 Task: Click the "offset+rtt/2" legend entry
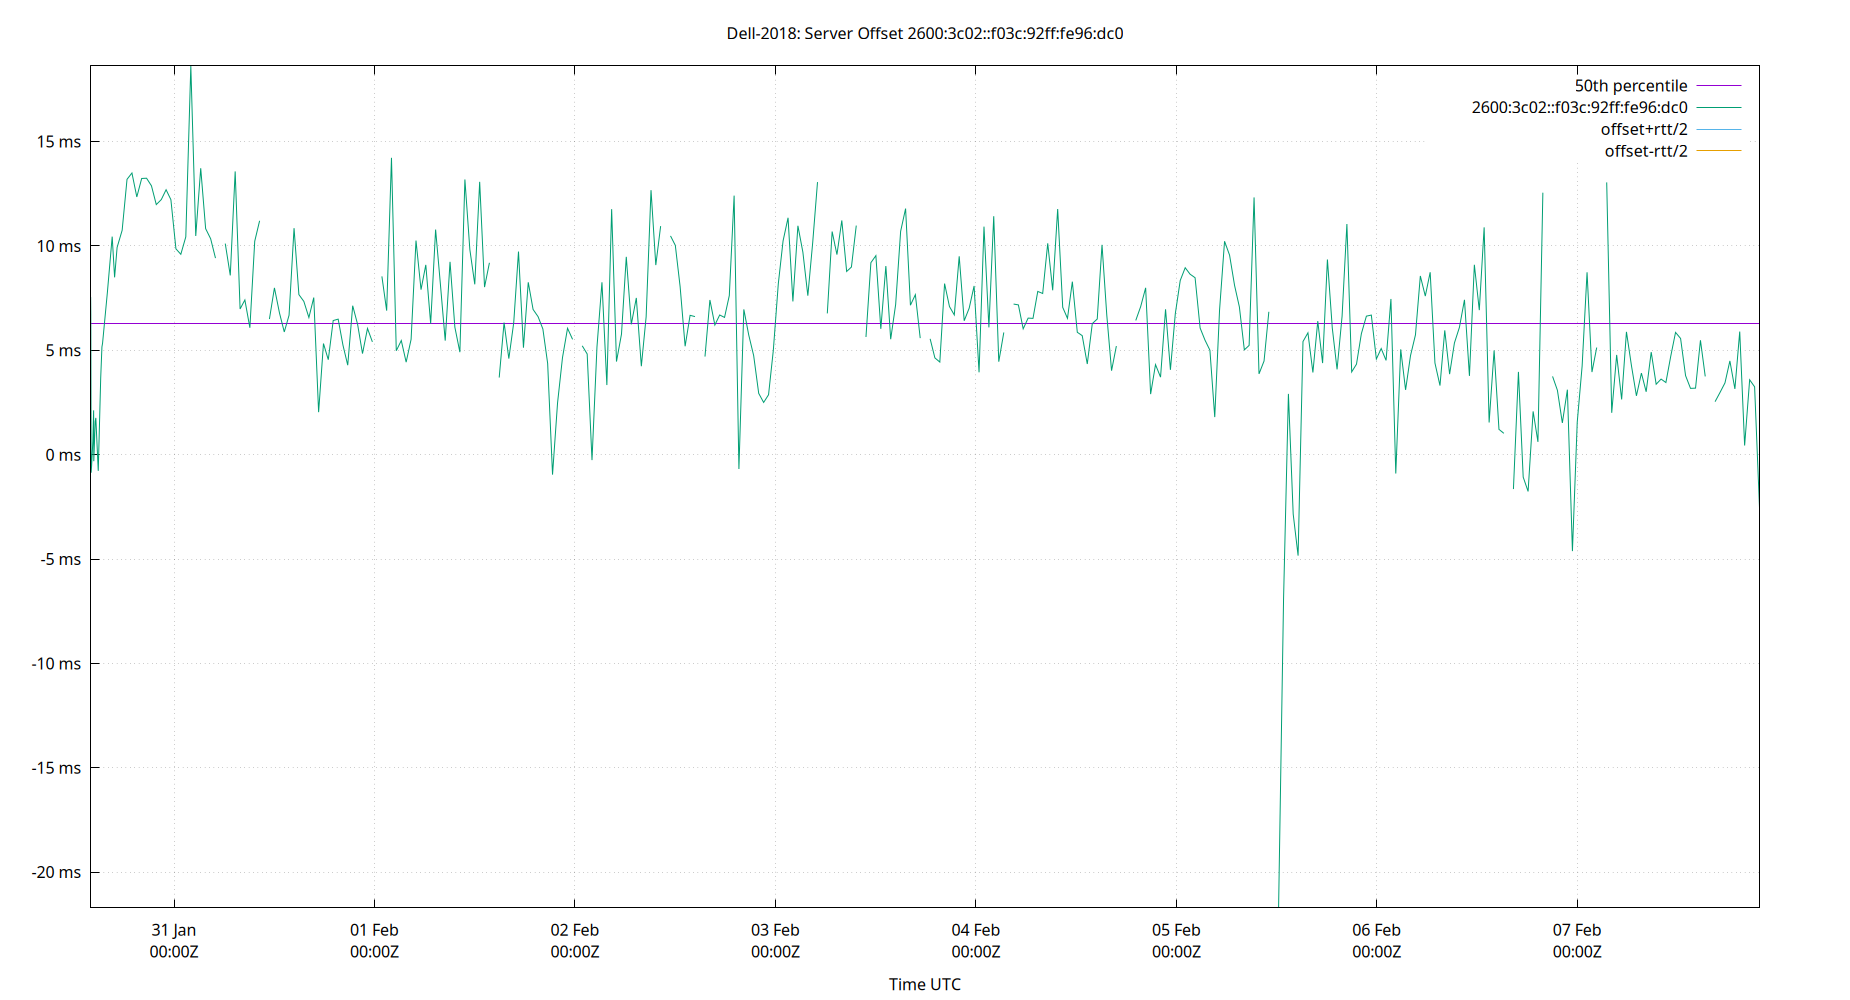pyautogui.click(x=1644, y=128)
